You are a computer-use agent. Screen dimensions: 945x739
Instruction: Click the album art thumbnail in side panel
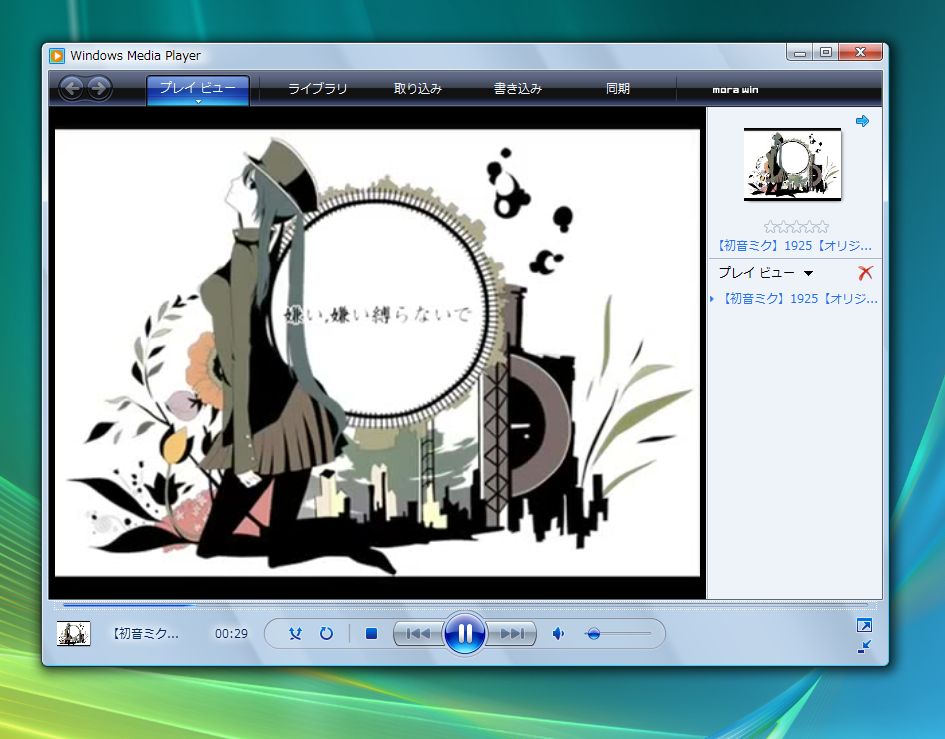[792, 164]
